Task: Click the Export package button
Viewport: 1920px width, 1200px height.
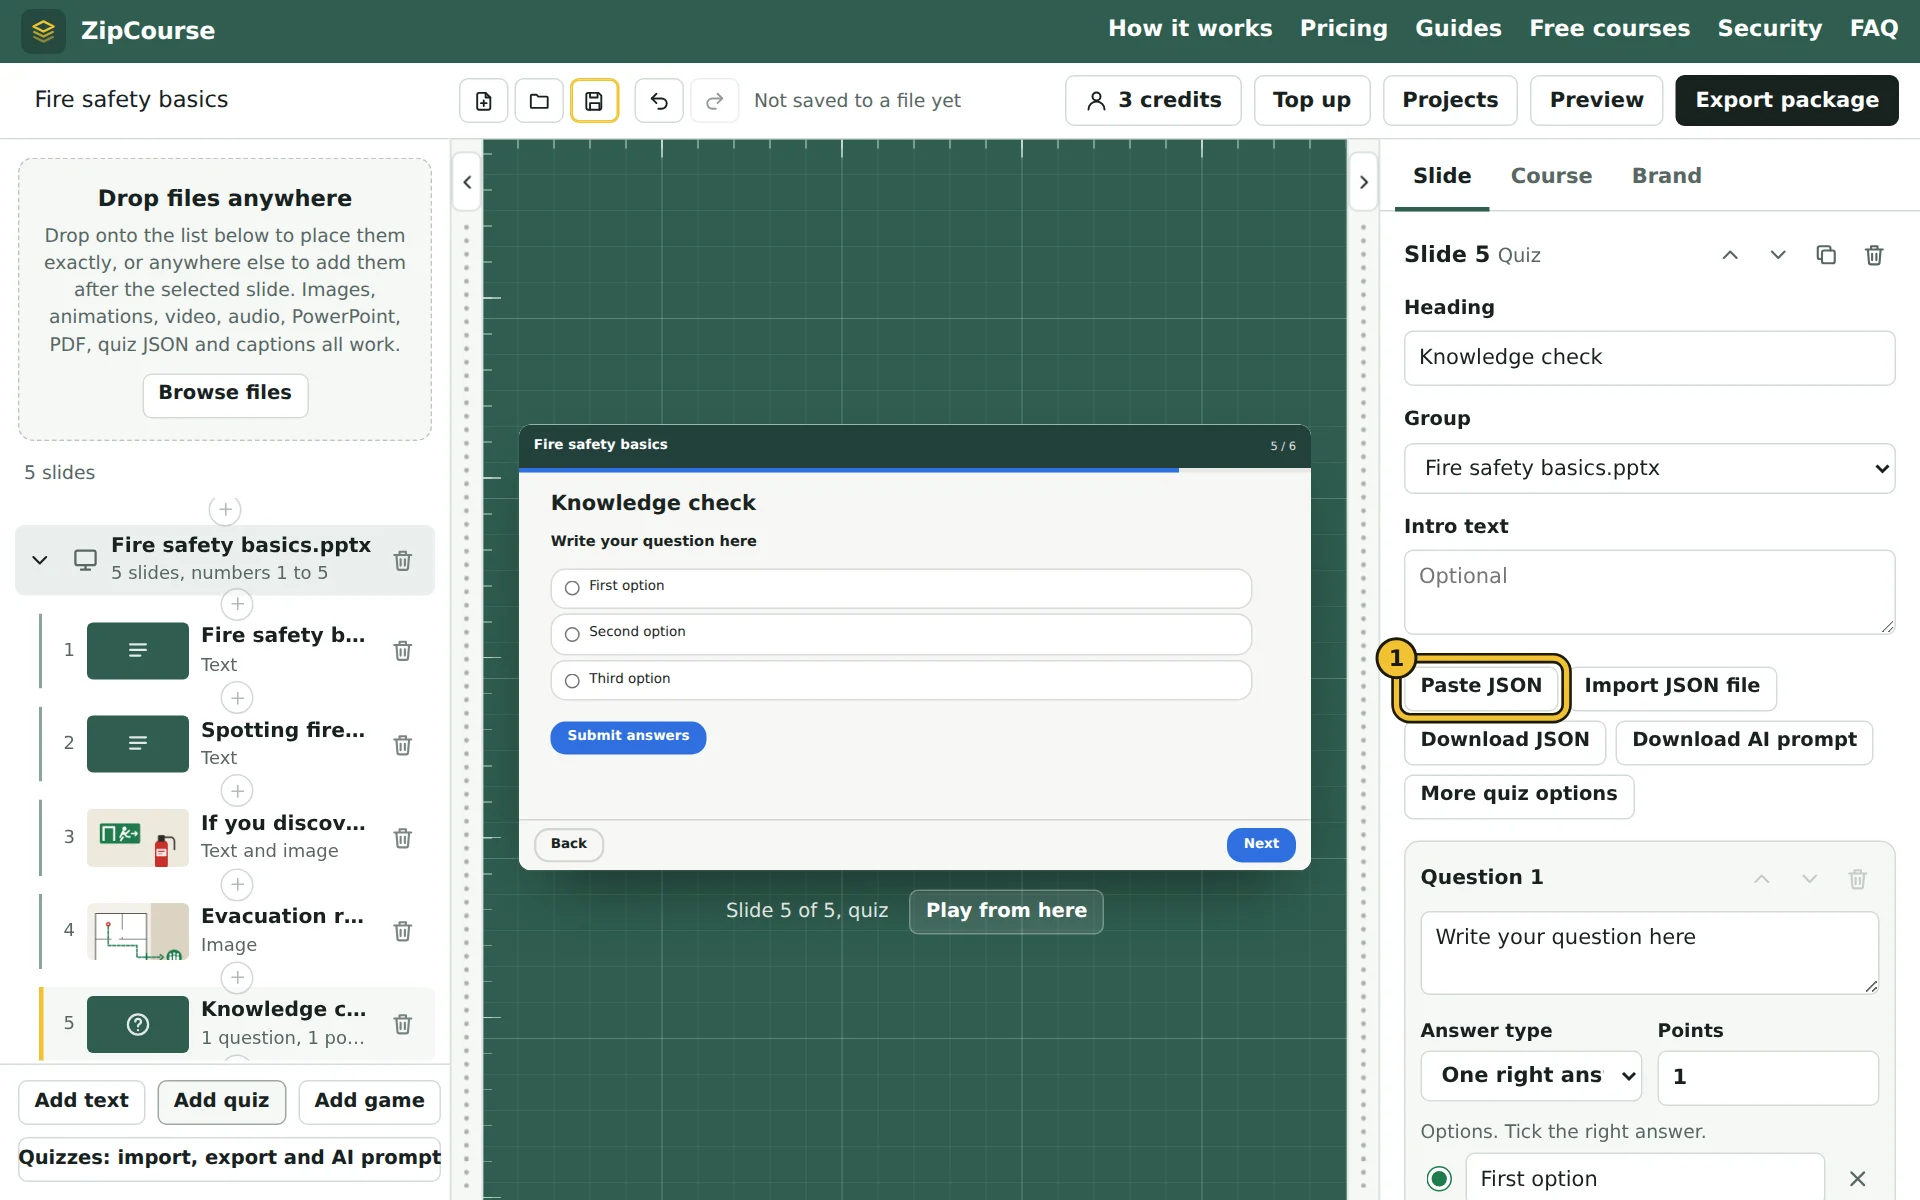Action: [1786, 101]
